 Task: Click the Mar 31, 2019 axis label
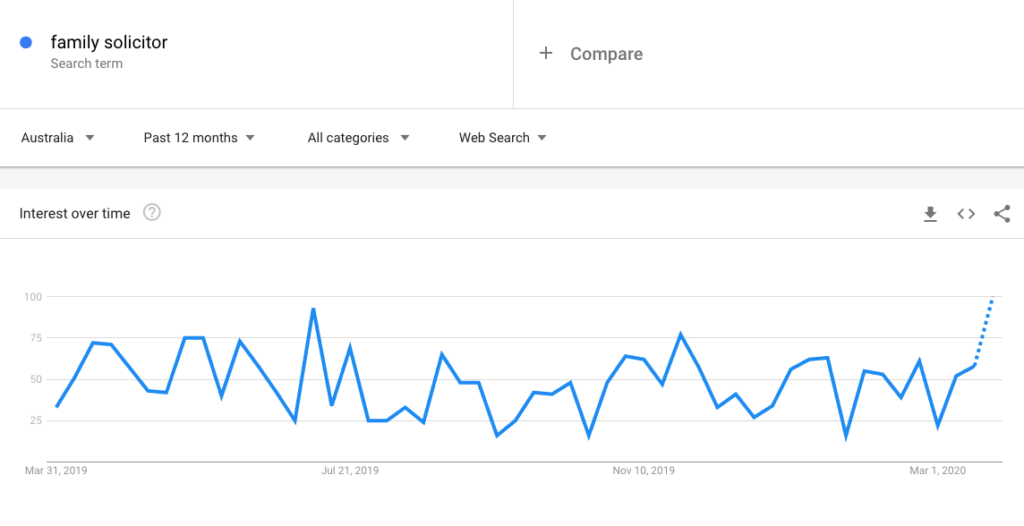[56, 470]
